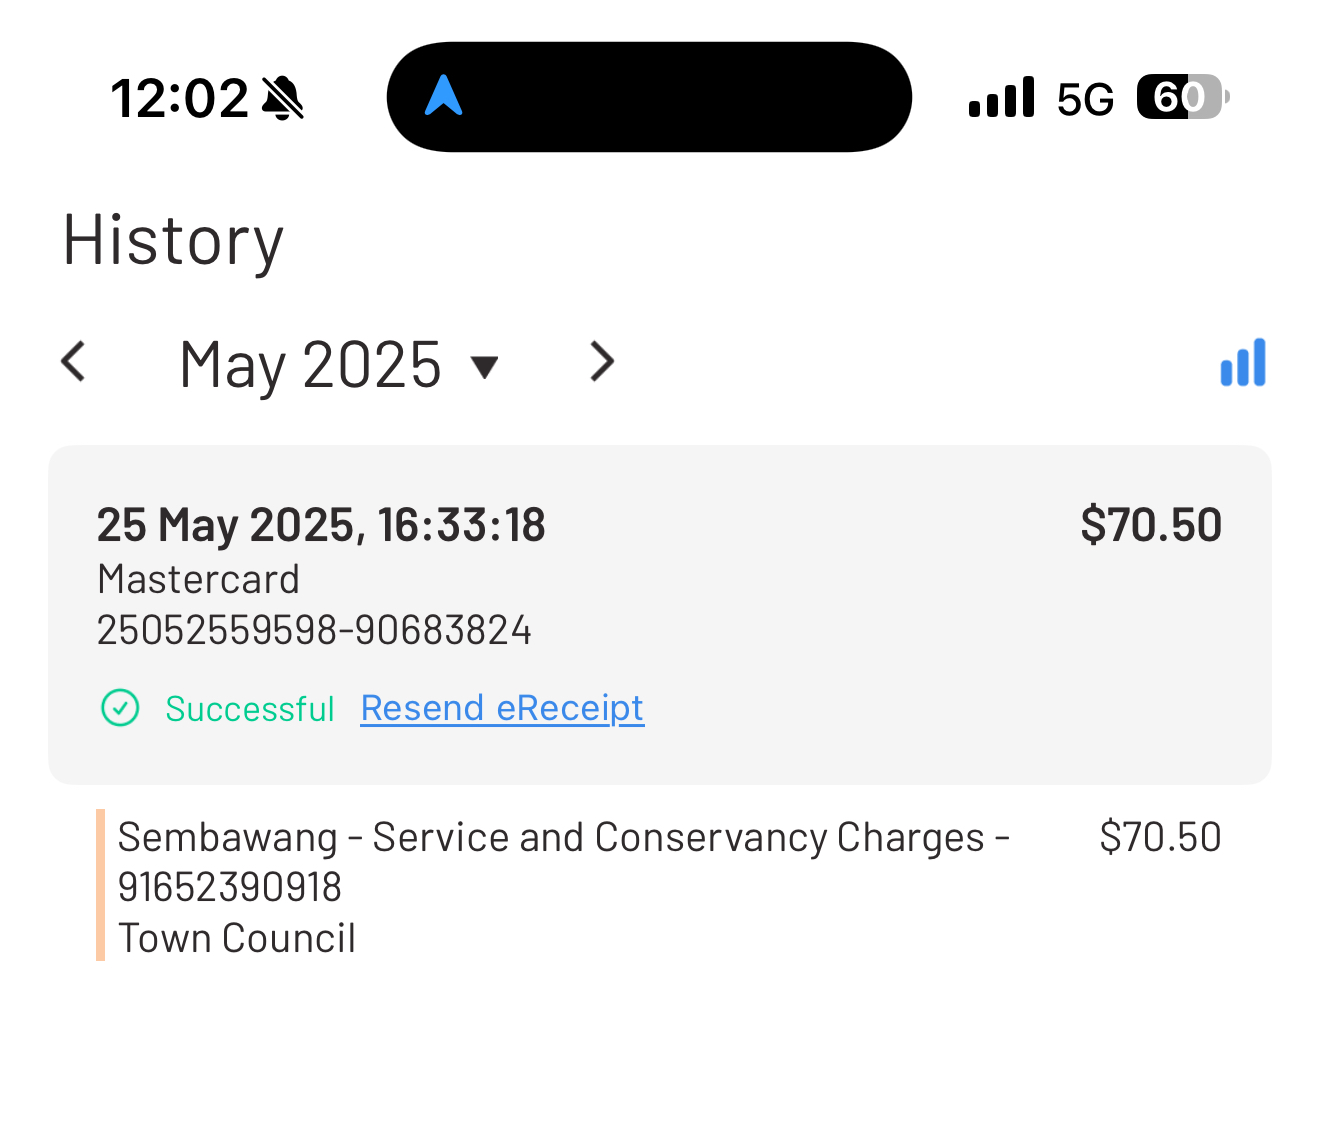Image resolution: width=1320 pixels, height=1132 pixels.
Task: Tap the Successful status text
Action: point(250,709)
